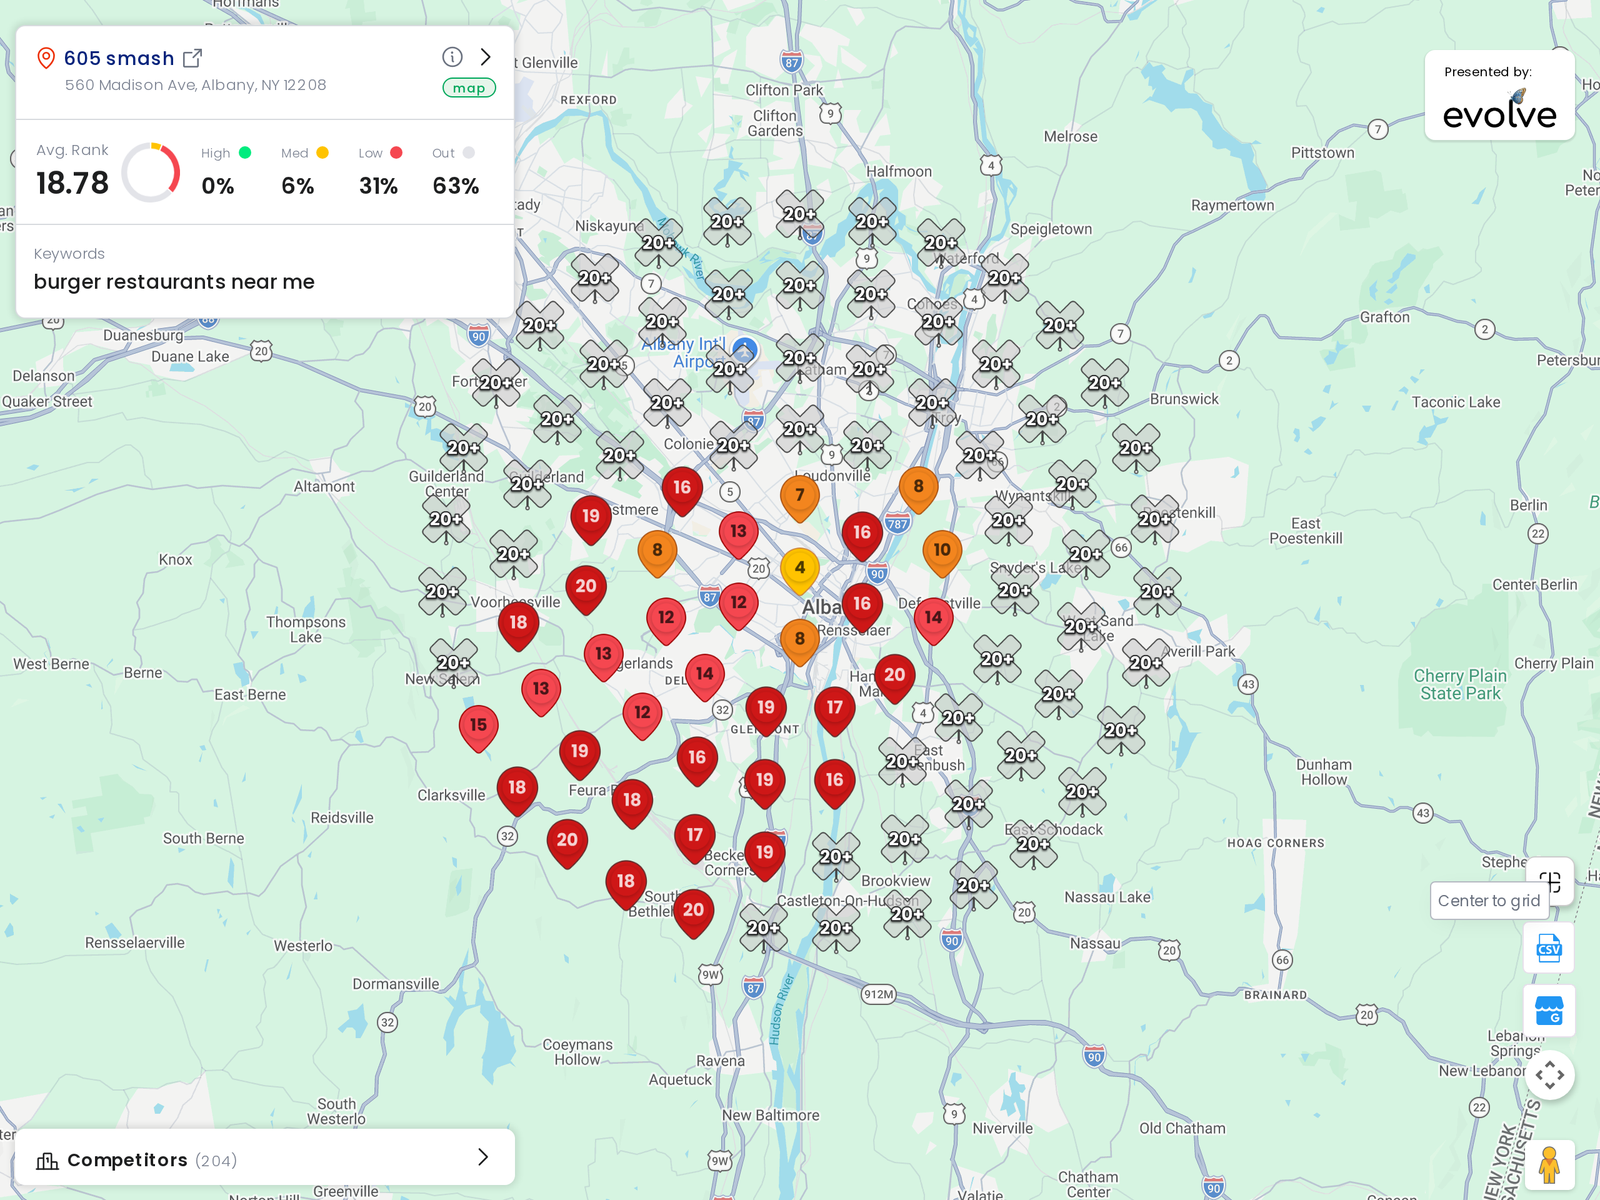The height and width of the screenshot is (1200, 1600).
Task: Click the 0% High percentage
Action: [x=218, y=186]
